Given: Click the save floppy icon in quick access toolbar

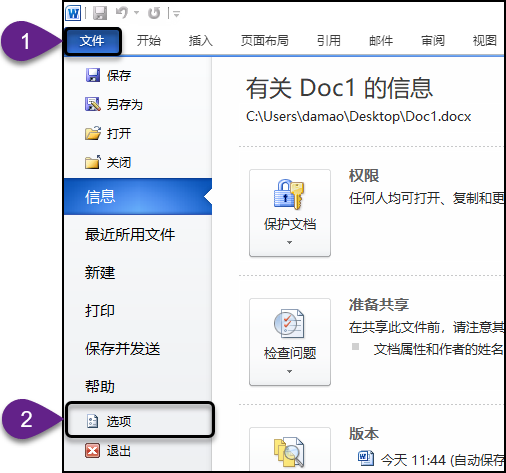Looking at the screenshot, I should pos(100,13).
